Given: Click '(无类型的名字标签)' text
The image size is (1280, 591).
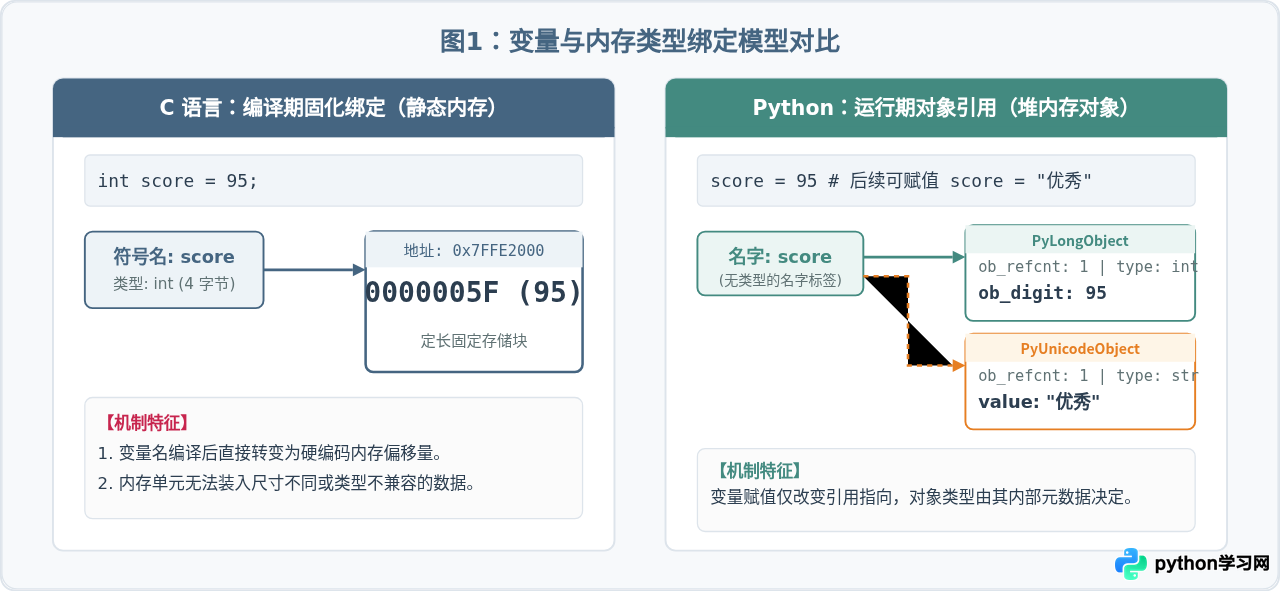Looking at the screenshot, I should [x=780, y=282].
